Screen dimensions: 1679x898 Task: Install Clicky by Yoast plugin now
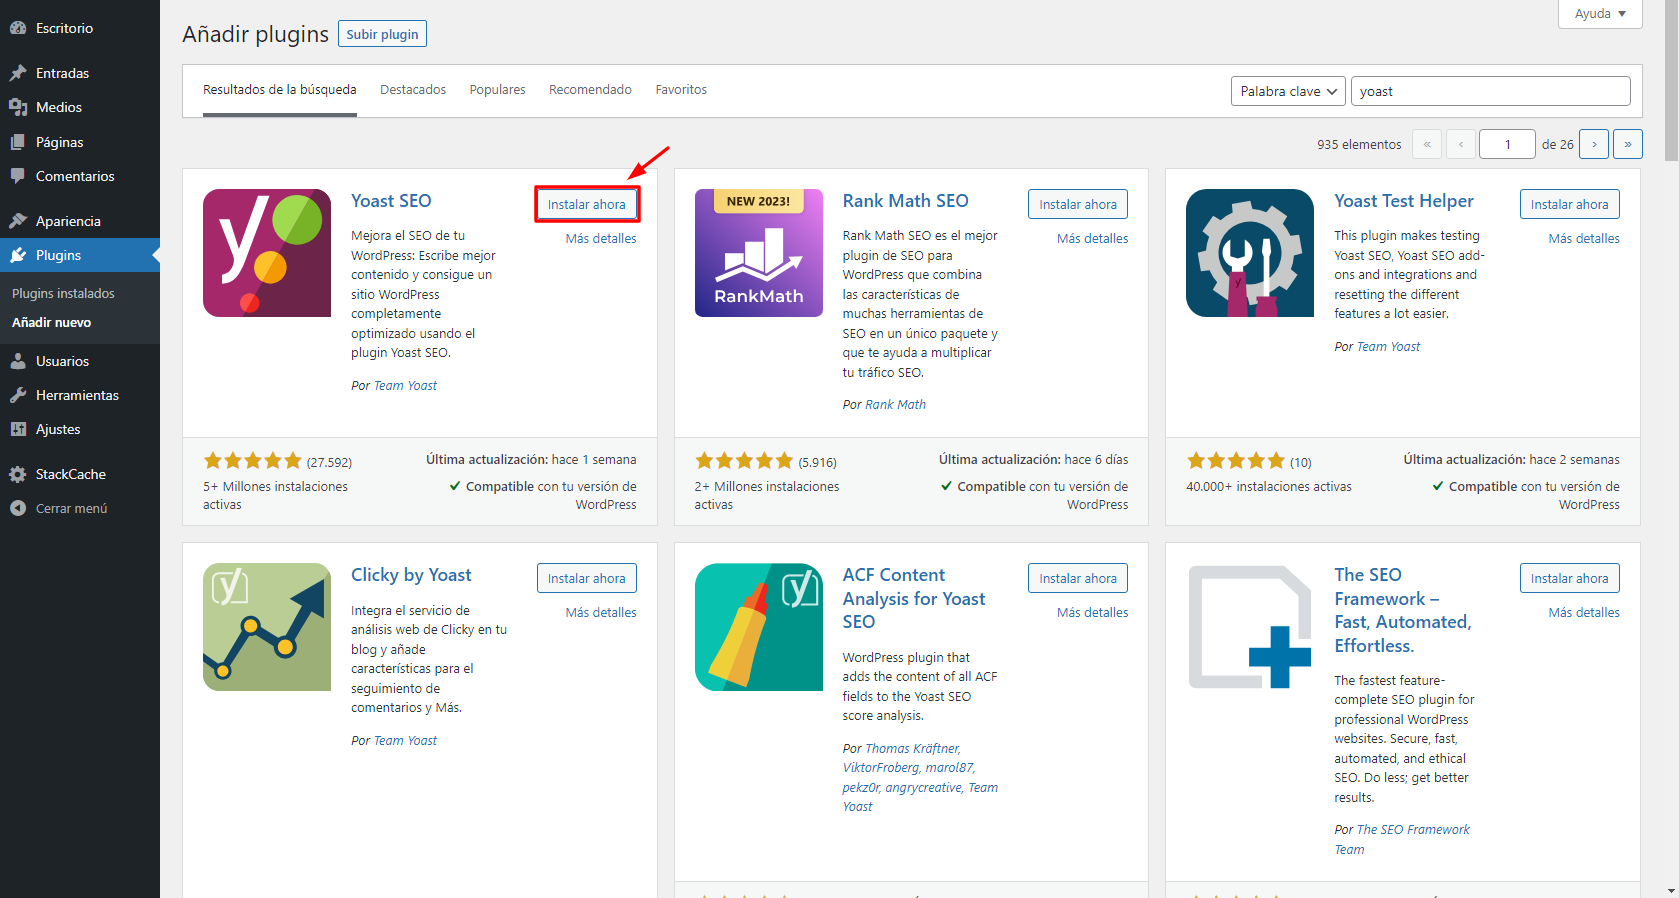[x=587, y=578]
